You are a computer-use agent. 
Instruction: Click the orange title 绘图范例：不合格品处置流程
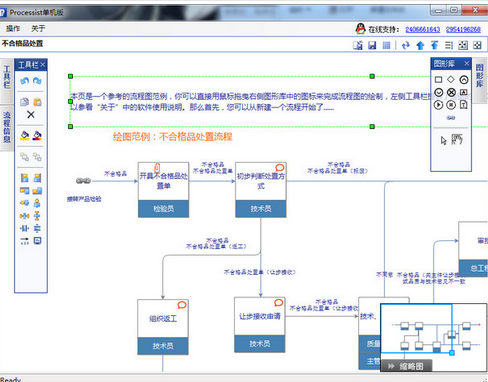pyautogui.click(x=172, y=137)
